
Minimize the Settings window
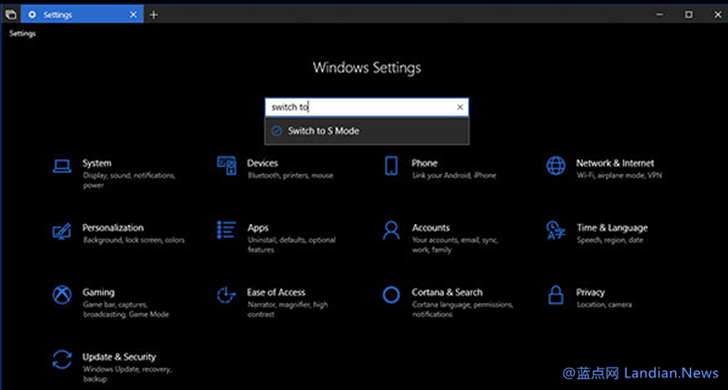point(659,14)
